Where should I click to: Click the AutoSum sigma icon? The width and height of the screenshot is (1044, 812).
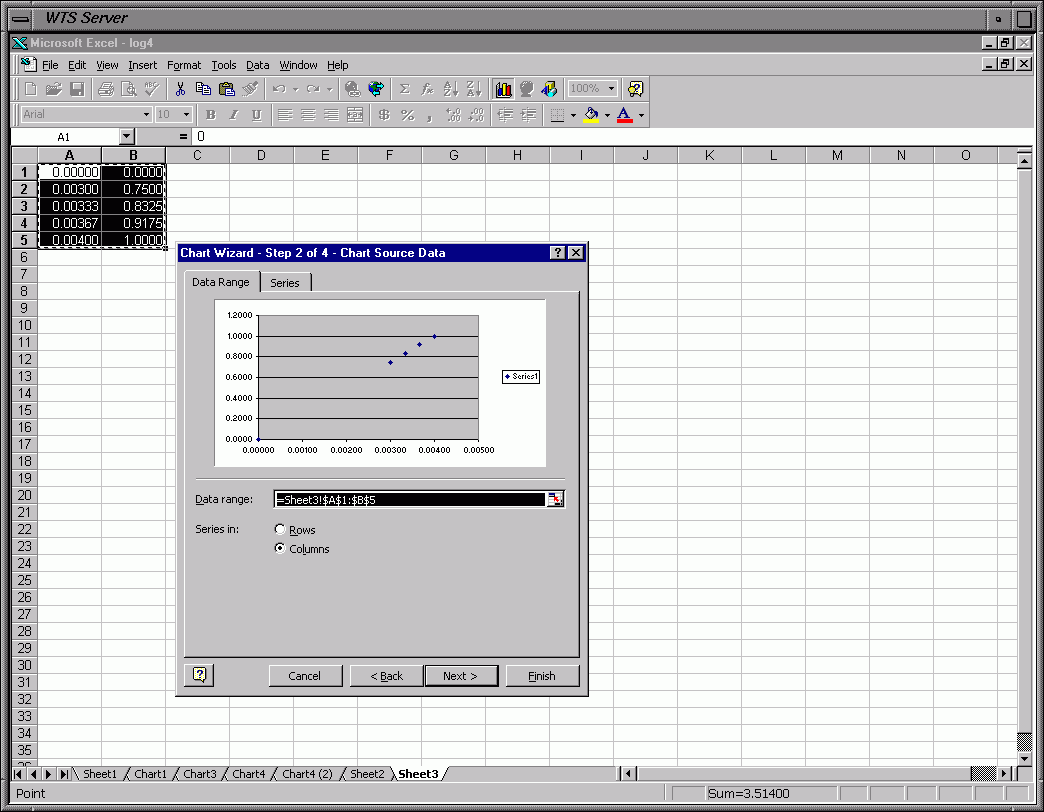click(405, 89)
